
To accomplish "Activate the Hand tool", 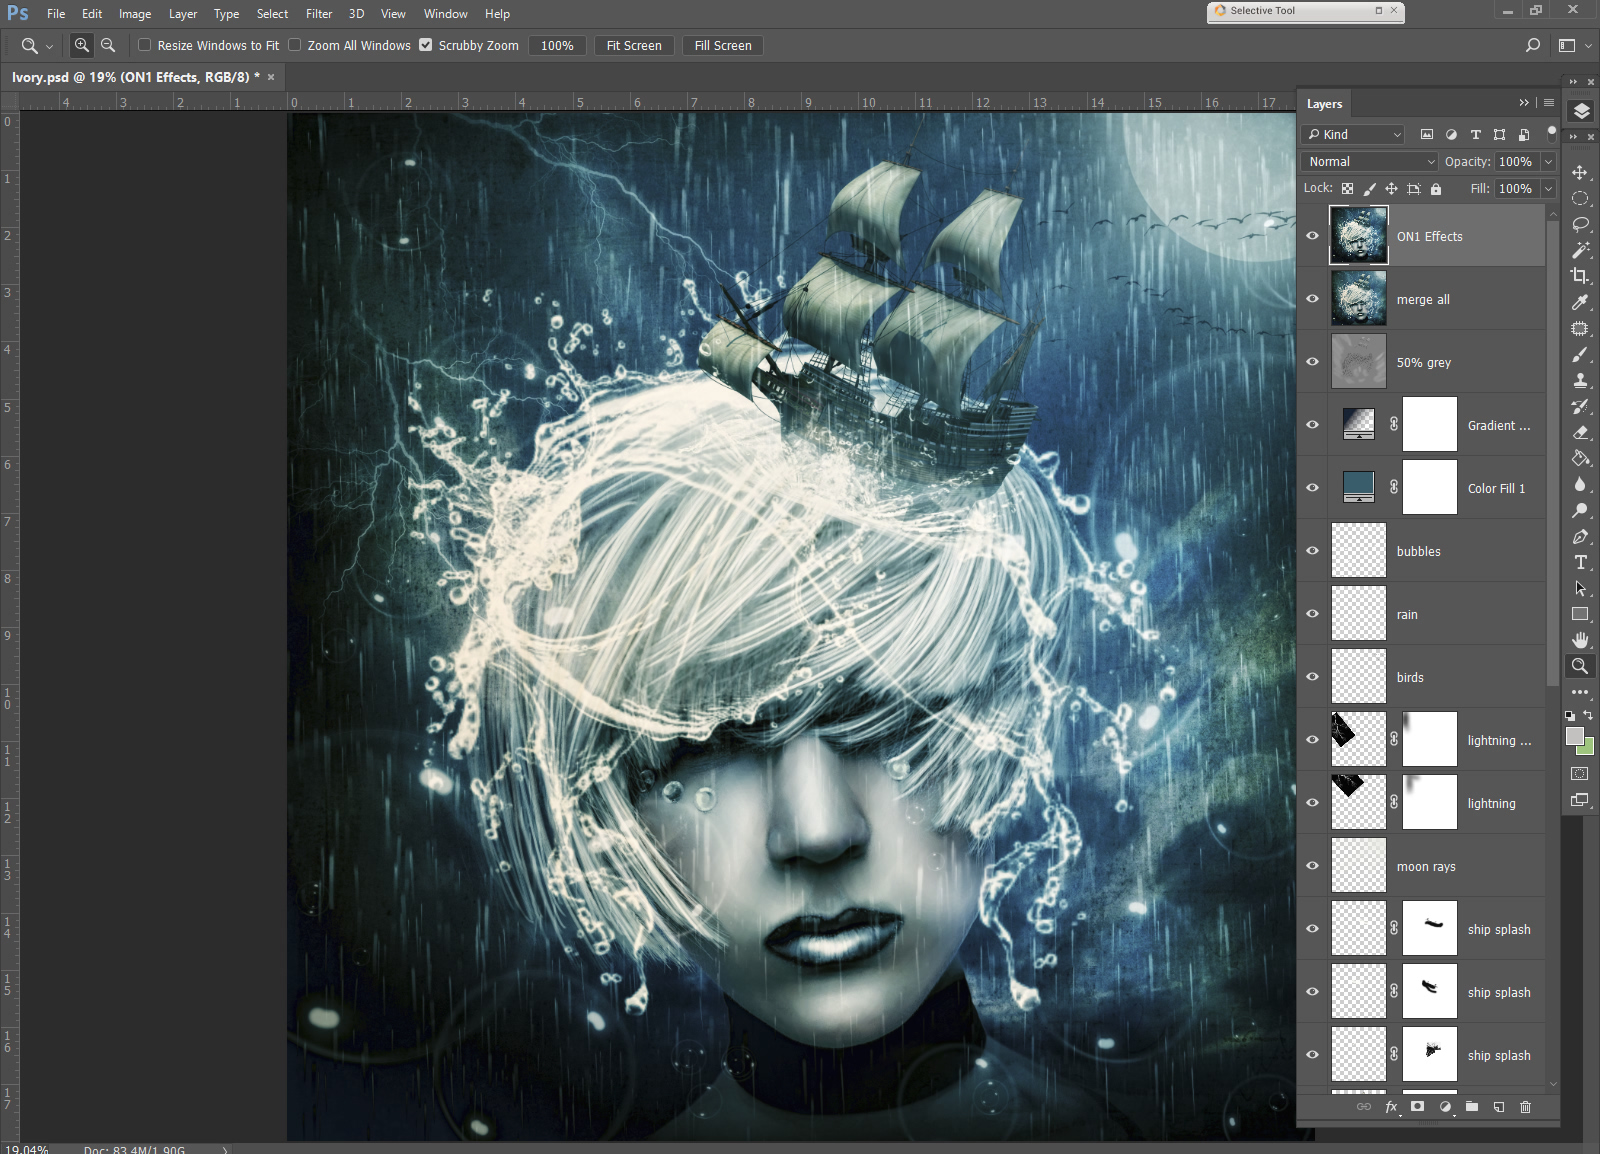I will (x=1580, y=640).
